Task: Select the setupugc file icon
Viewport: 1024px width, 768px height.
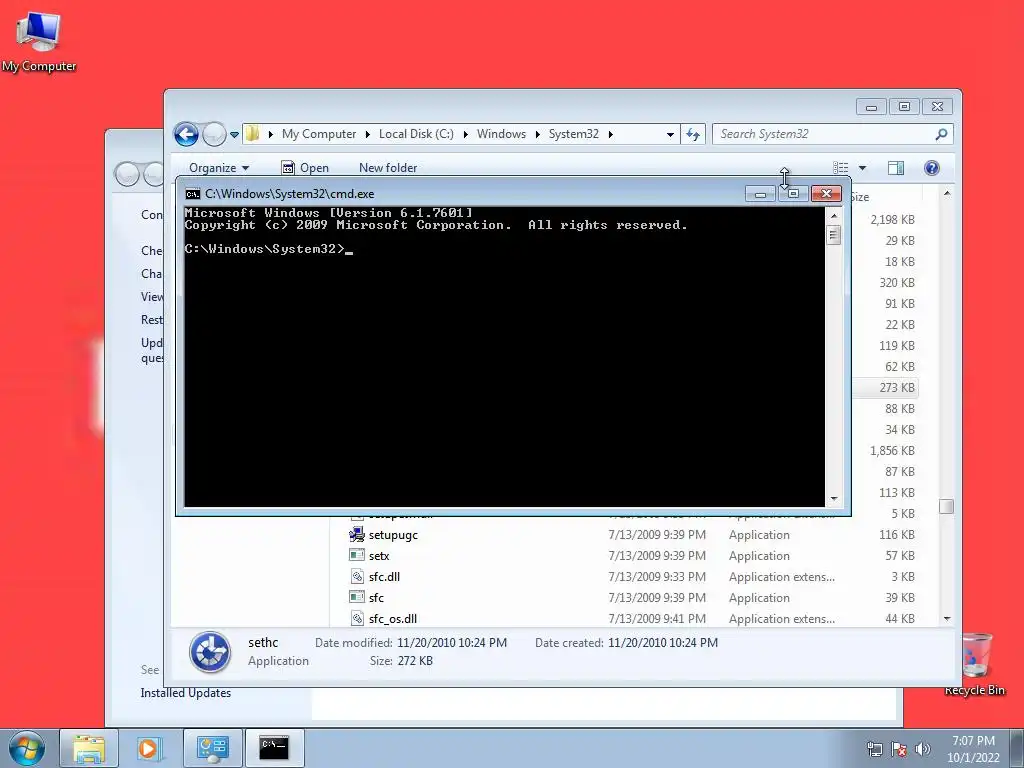Action: [x=357, y=534]
